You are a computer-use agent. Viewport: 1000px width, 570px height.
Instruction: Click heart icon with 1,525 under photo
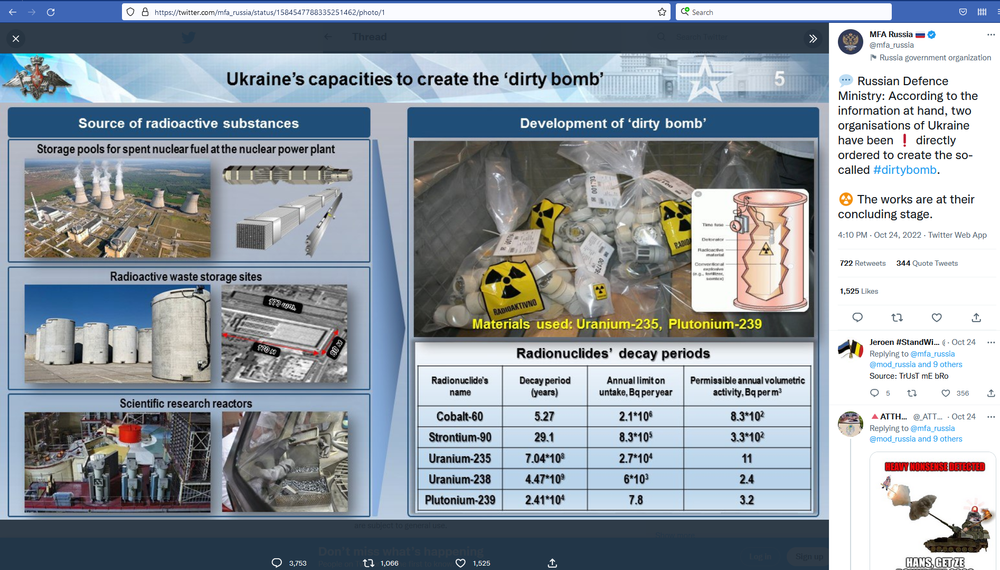[460, 563]
